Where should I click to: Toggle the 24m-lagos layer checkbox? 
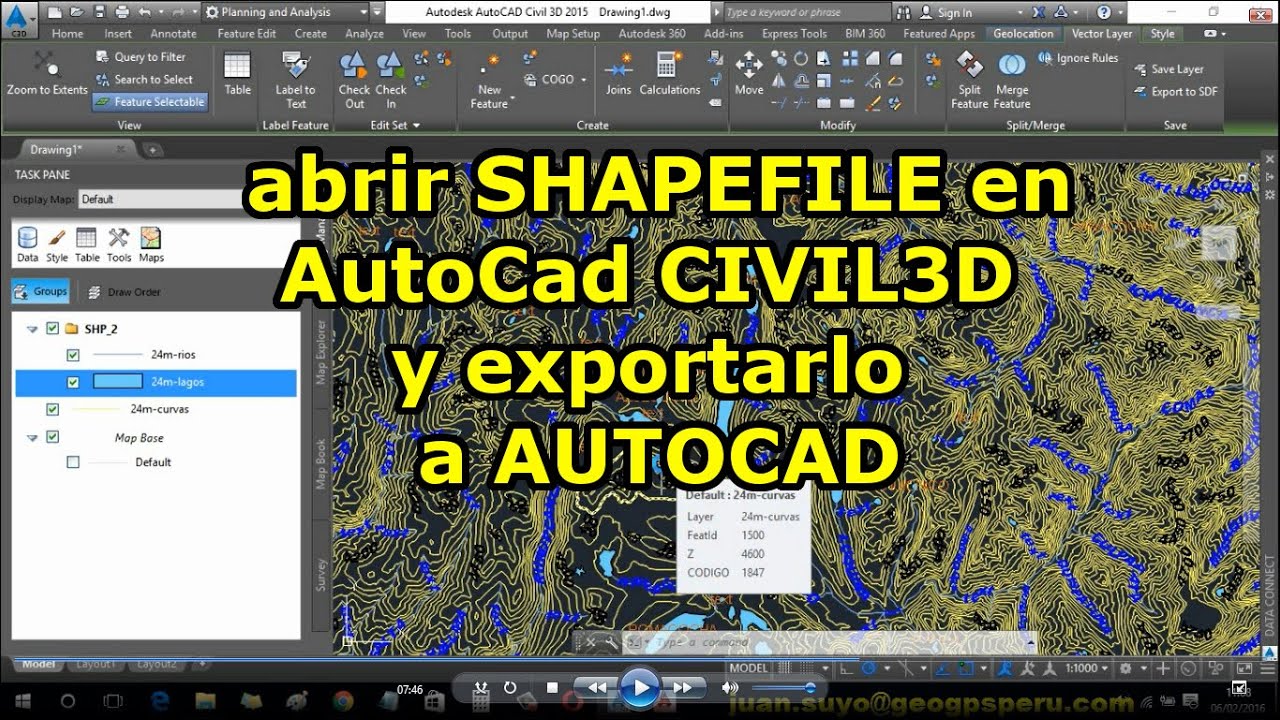click(72, 382)
